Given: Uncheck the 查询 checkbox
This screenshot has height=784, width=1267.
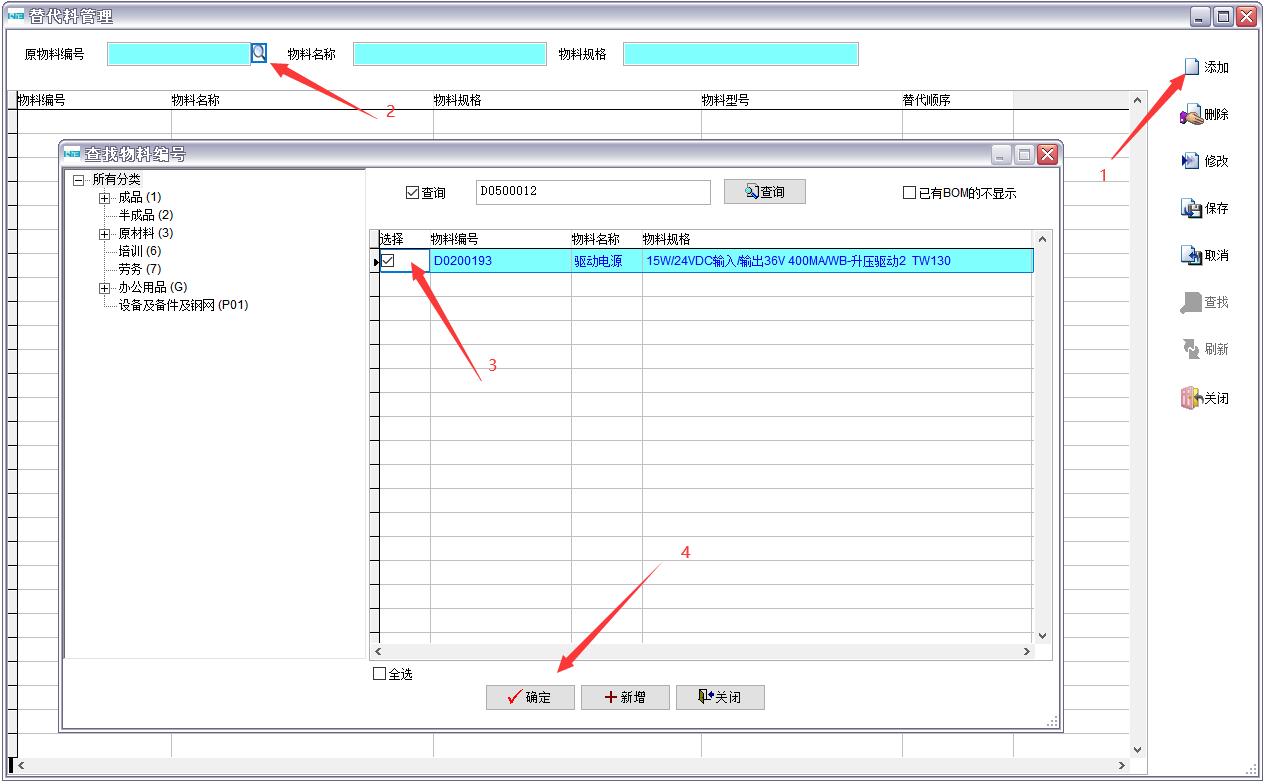Looking at the screenshot, I should (x=412, y=192).
